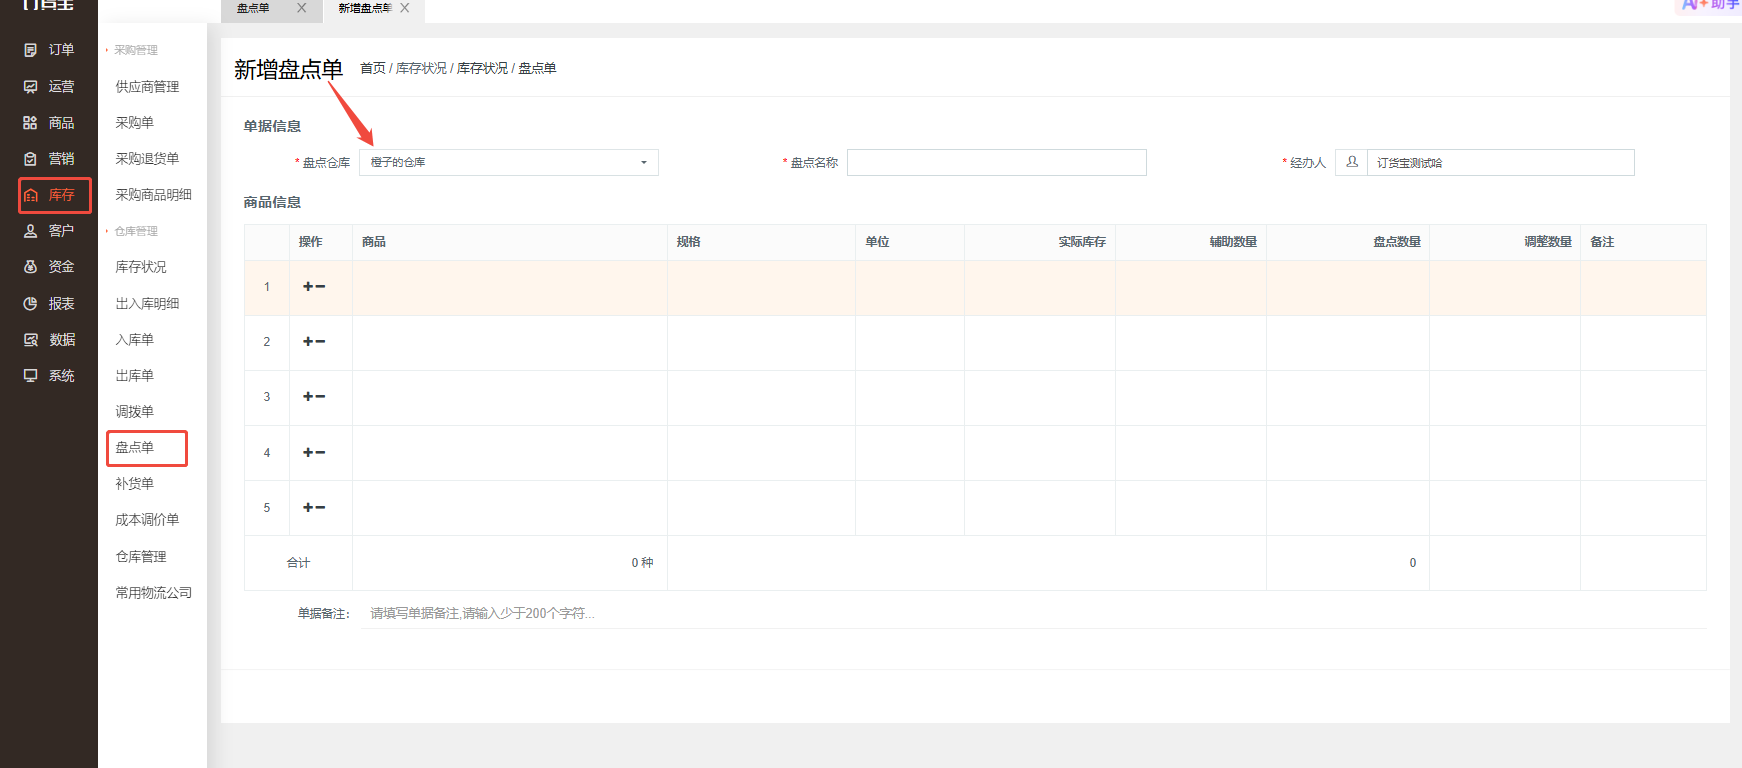Switch to the 盘点单 tab
Image resolution: width=1742 pixels, height=768 pixels.
[x=253, y=8]
